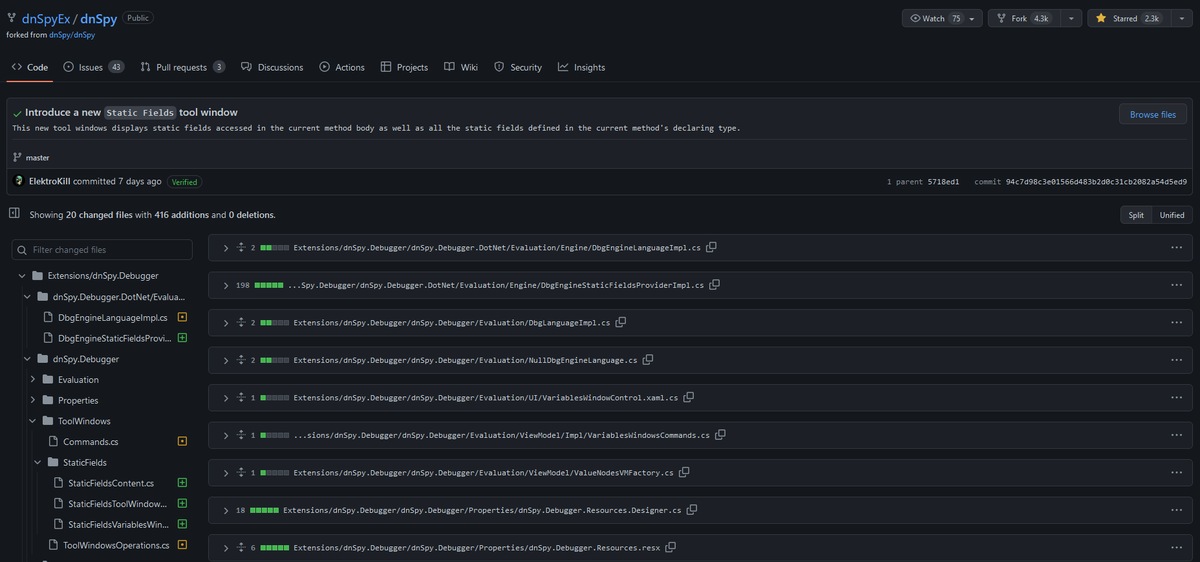Open the Insights tab
The height and width of the screenshot is (562, 1200).
[581, 67]
